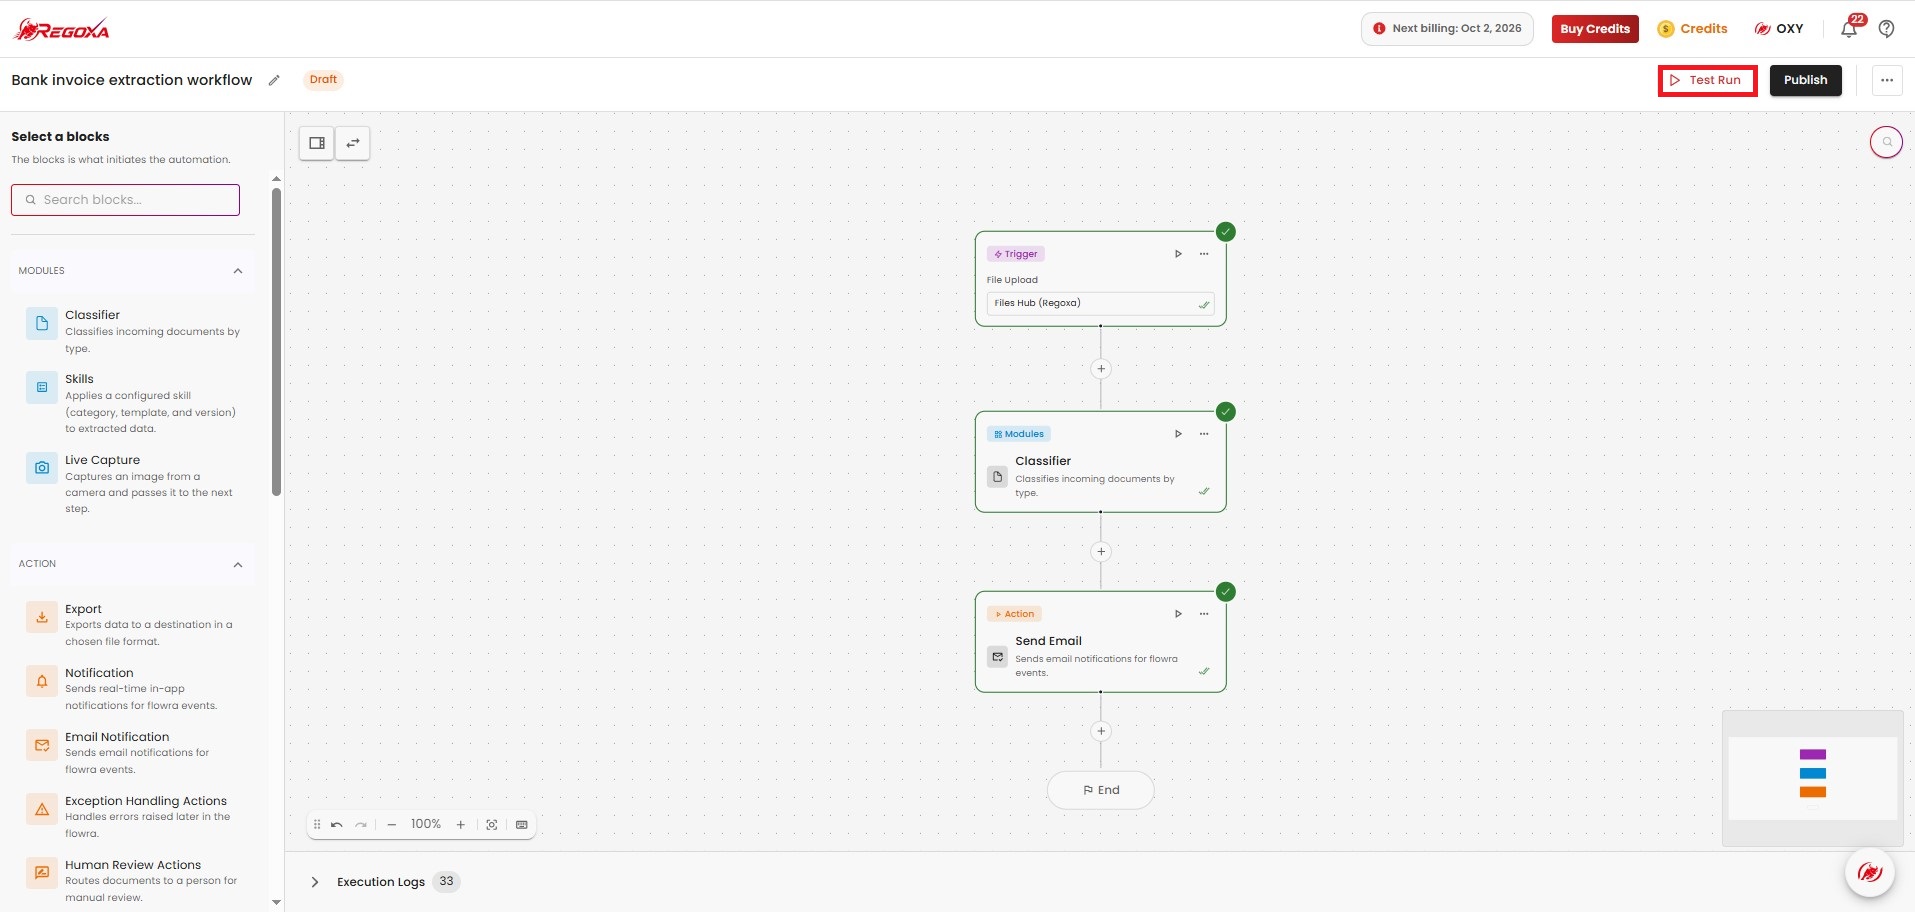The image size is (1915, 918).
Task: Click the Execution Logs count 33
Action: tap(446, 881)
